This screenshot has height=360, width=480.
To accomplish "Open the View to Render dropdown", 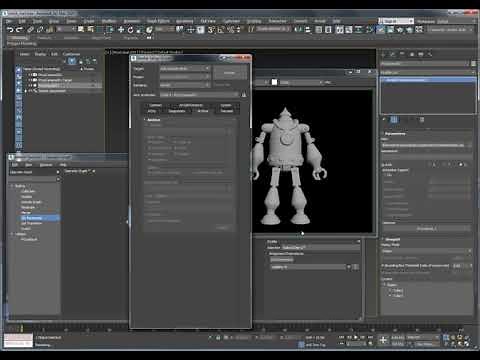I will tap(199, 95).
